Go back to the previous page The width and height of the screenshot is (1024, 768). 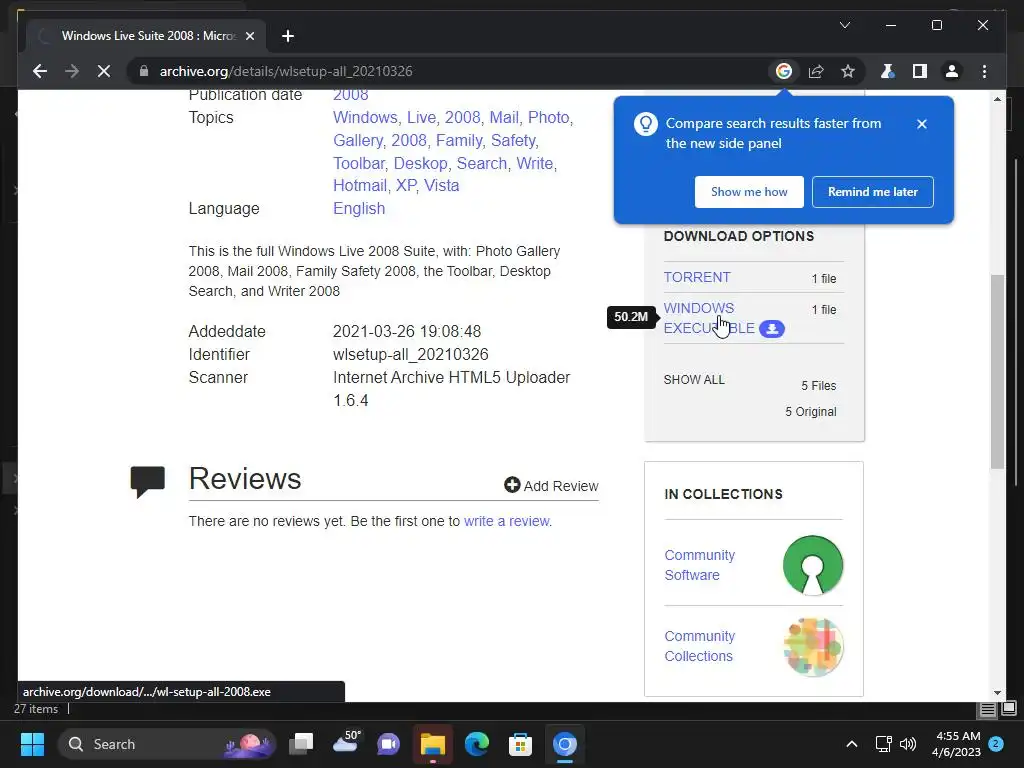pyautogui.click(x=40, y=71)
